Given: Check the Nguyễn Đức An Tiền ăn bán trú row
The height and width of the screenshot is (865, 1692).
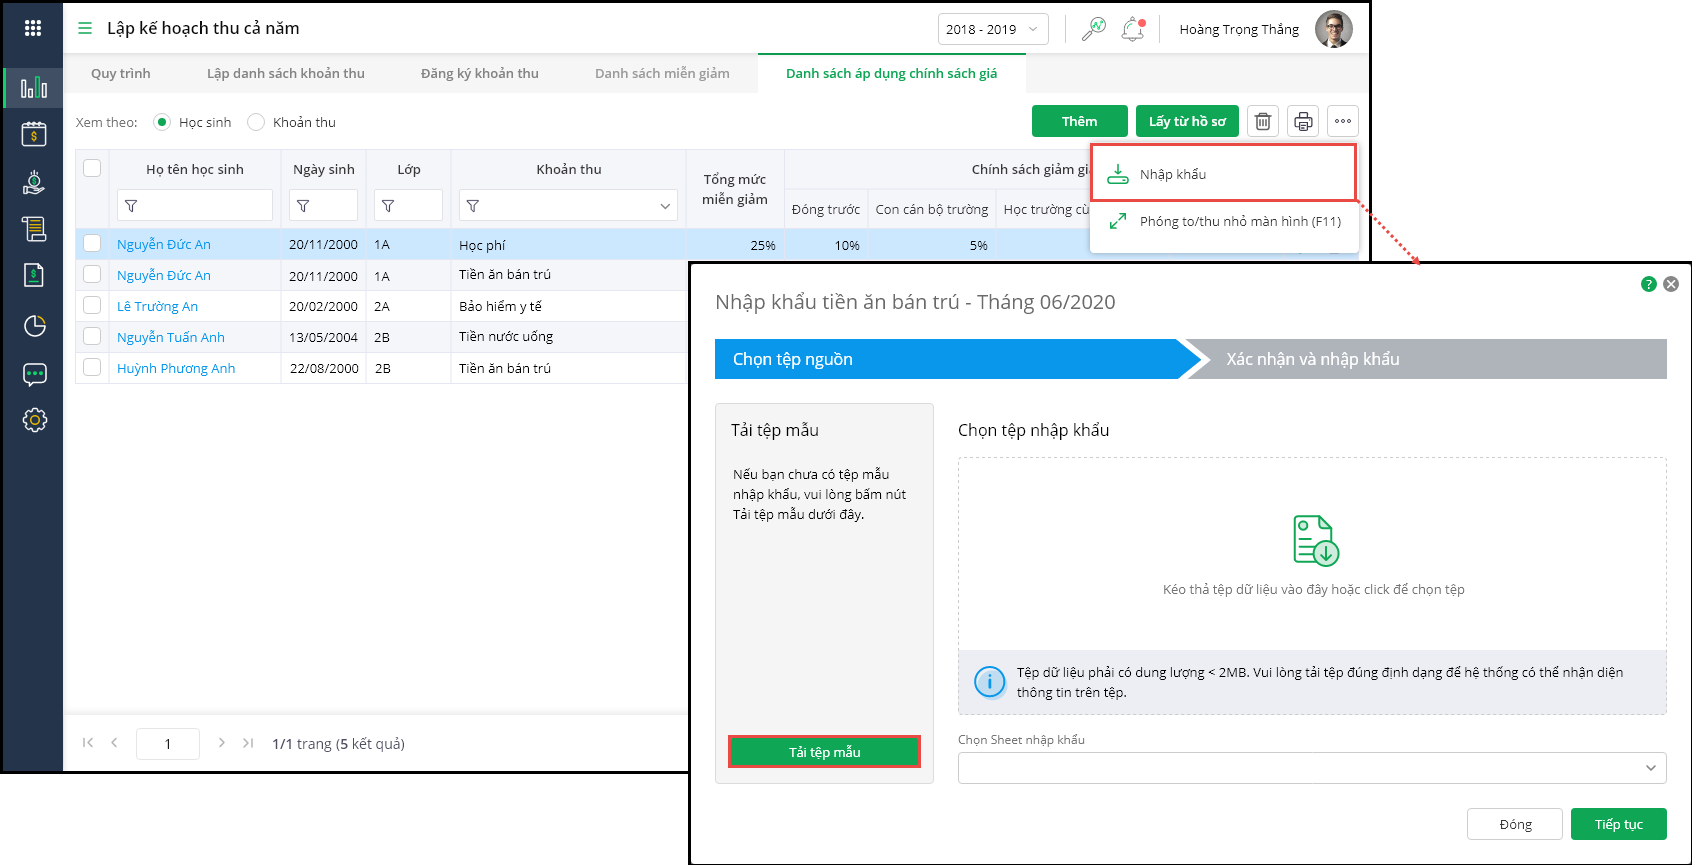Looking at the screenshot, I should click(x=92, y=274).
